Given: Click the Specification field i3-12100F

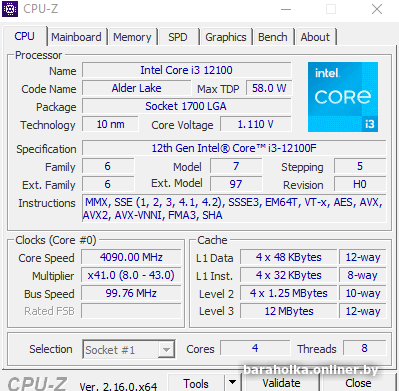Looking at the screenshot, I should (x=234, y=148).
